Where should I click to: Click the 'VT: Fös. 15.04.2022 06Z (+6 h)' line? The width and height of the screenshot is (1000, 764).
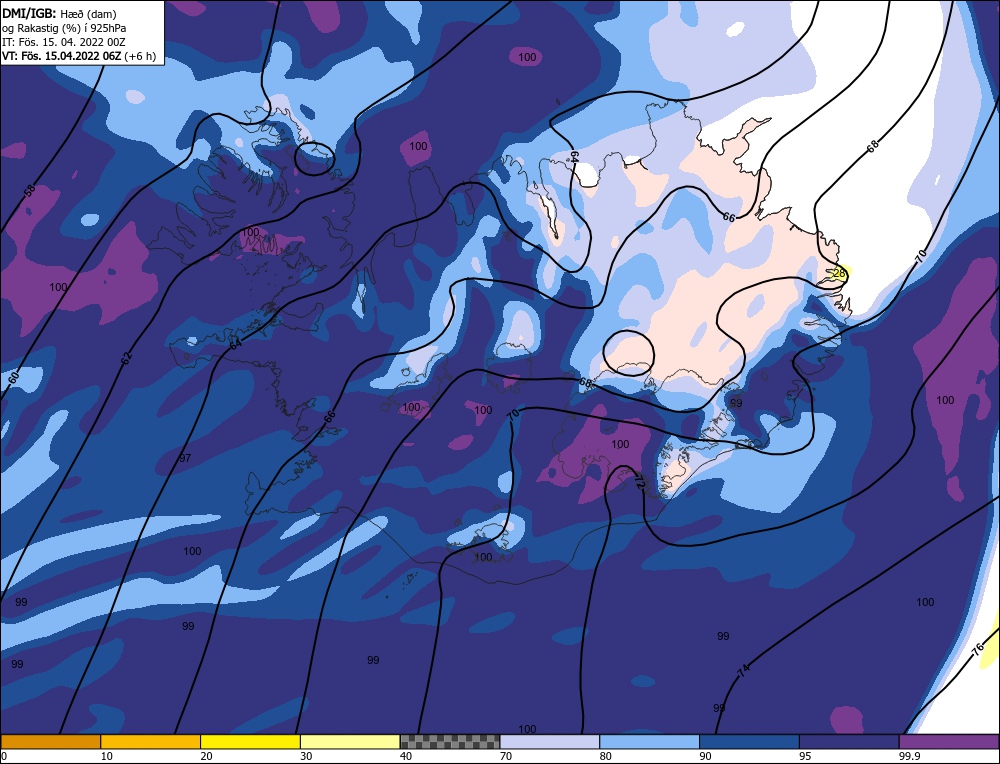[79, 56]
